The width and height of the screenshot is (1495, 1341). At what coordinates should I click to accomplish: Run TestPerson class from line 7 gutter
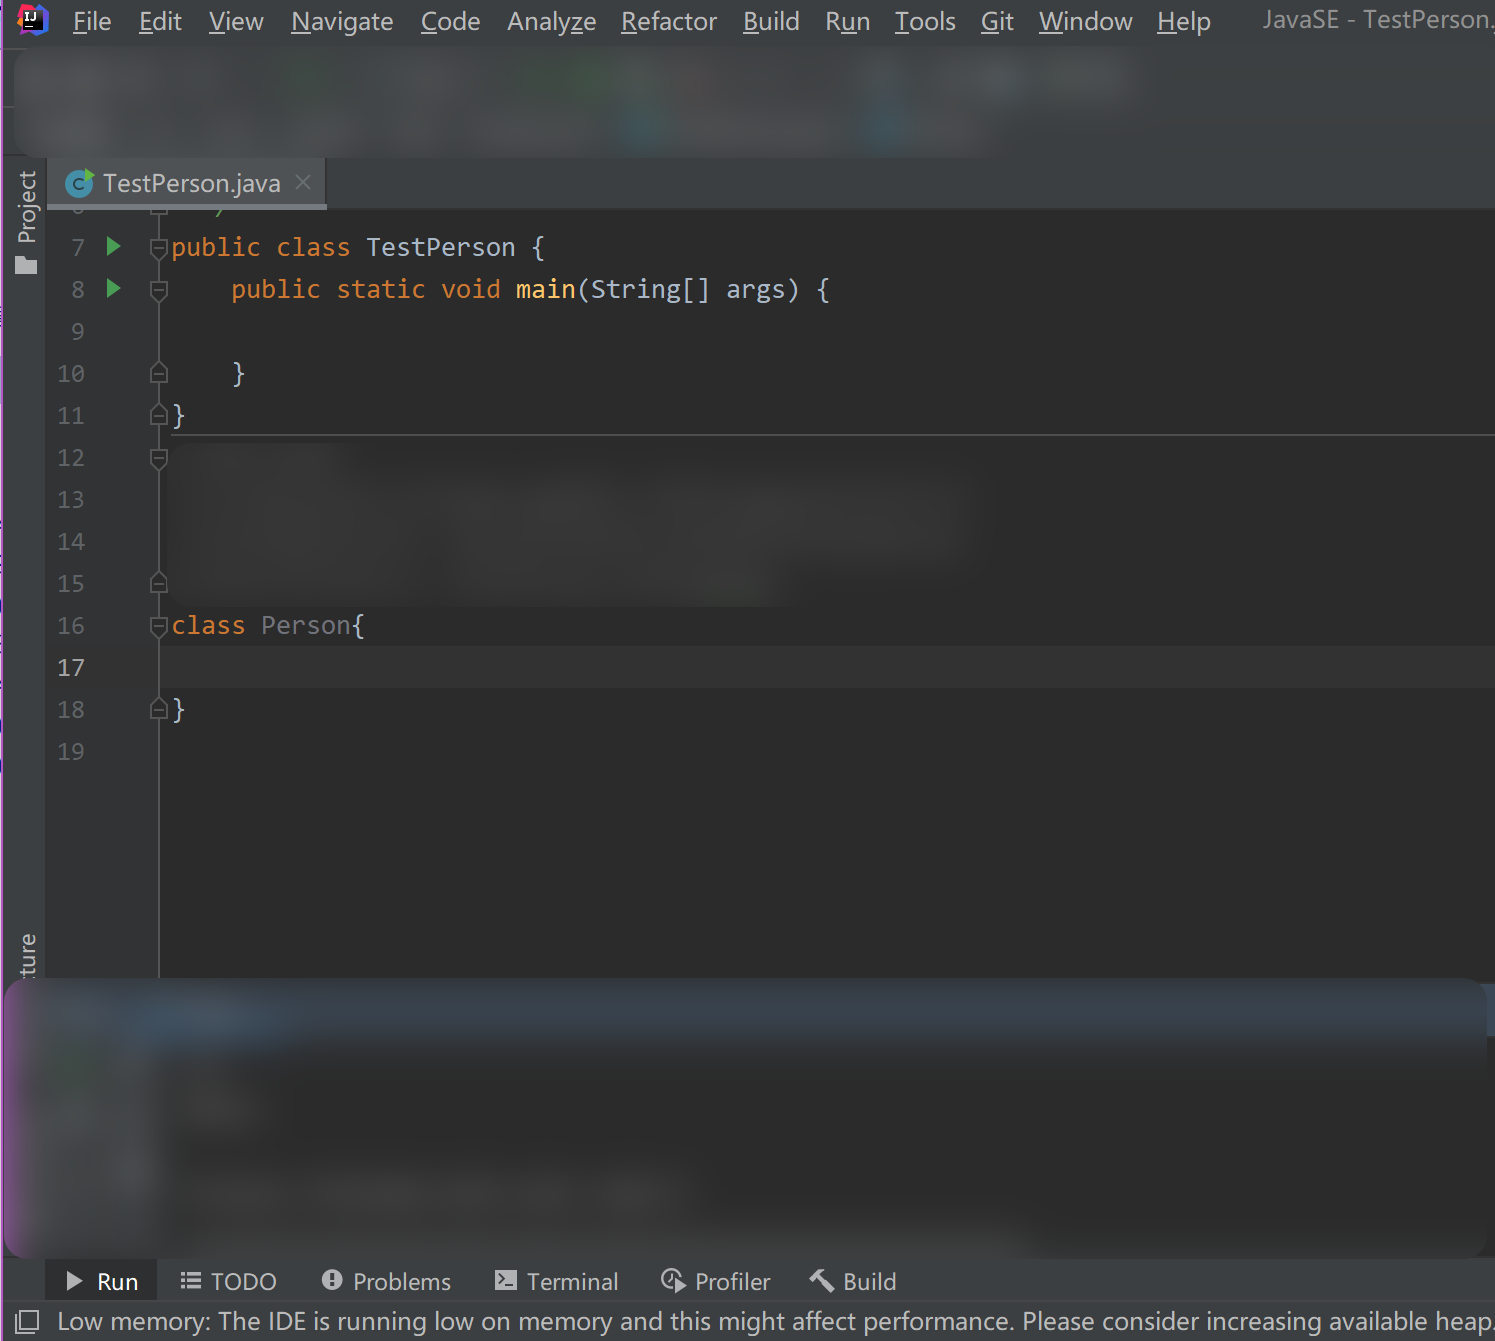pyautogui.click(x=113, y=246)
